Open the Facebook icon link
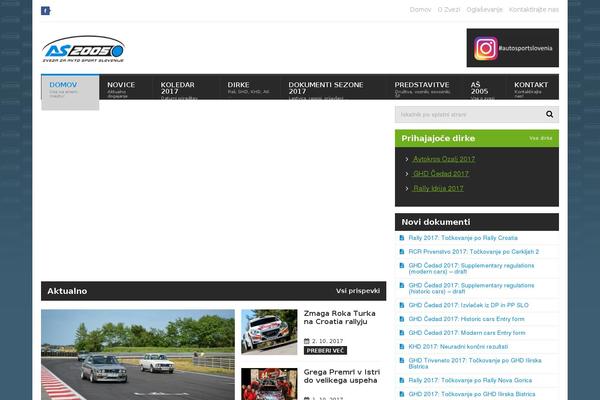 click(x=46, y=11)
